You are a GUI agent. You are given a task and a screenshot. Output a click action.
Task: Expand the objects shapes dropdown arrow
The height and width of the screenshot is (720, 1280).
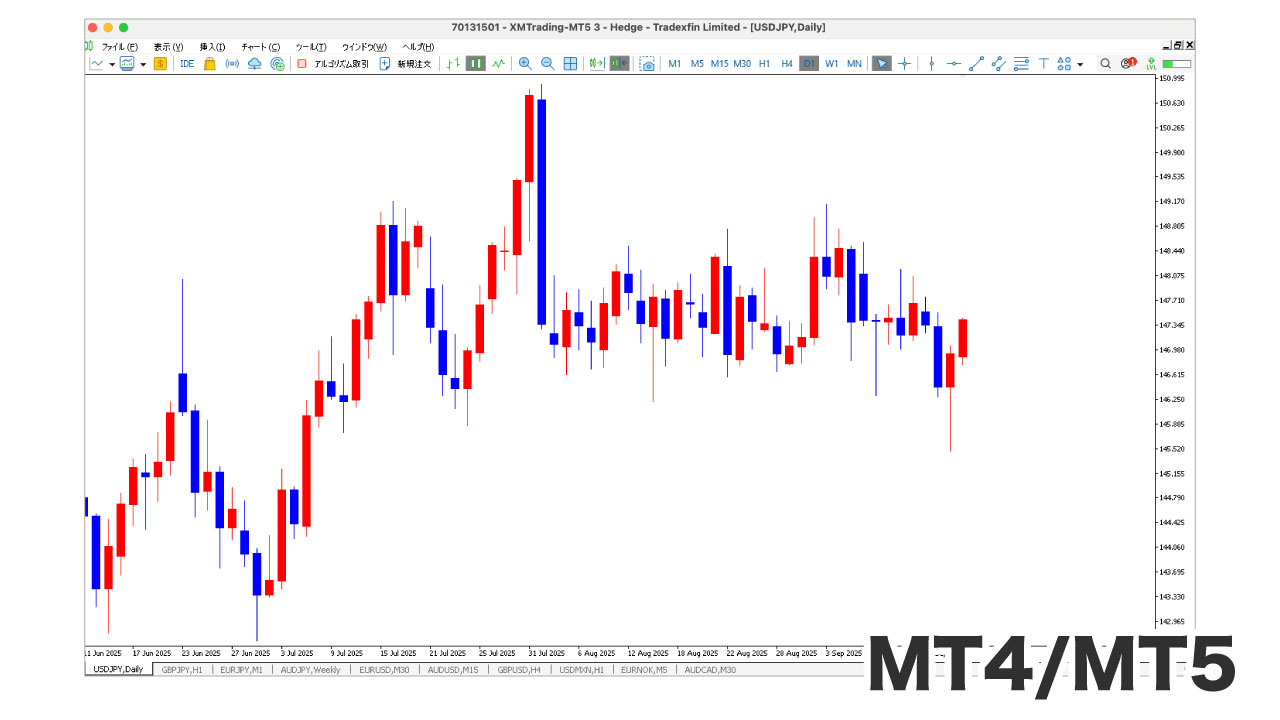(1080, 64)
